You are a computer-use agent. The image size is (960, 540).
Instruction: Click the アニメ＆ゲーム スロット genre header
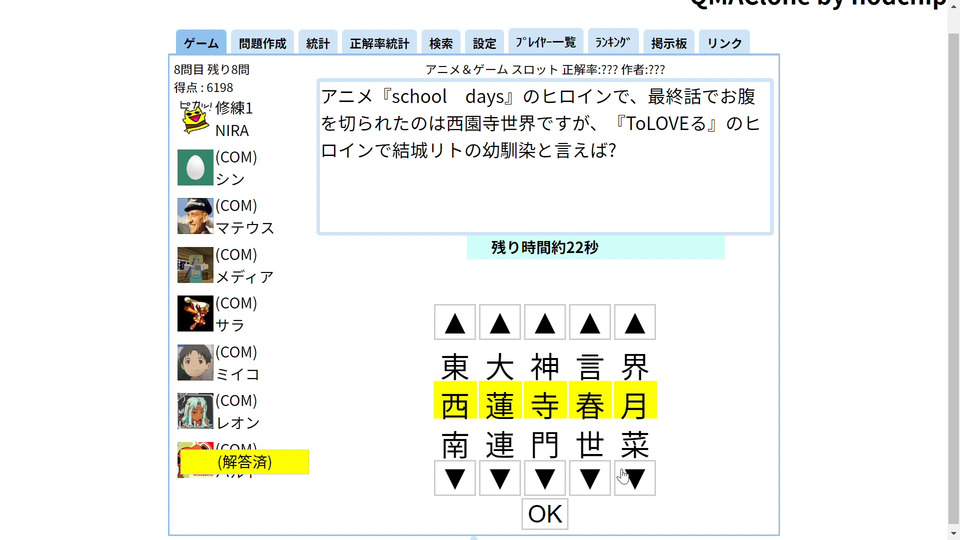492,69
